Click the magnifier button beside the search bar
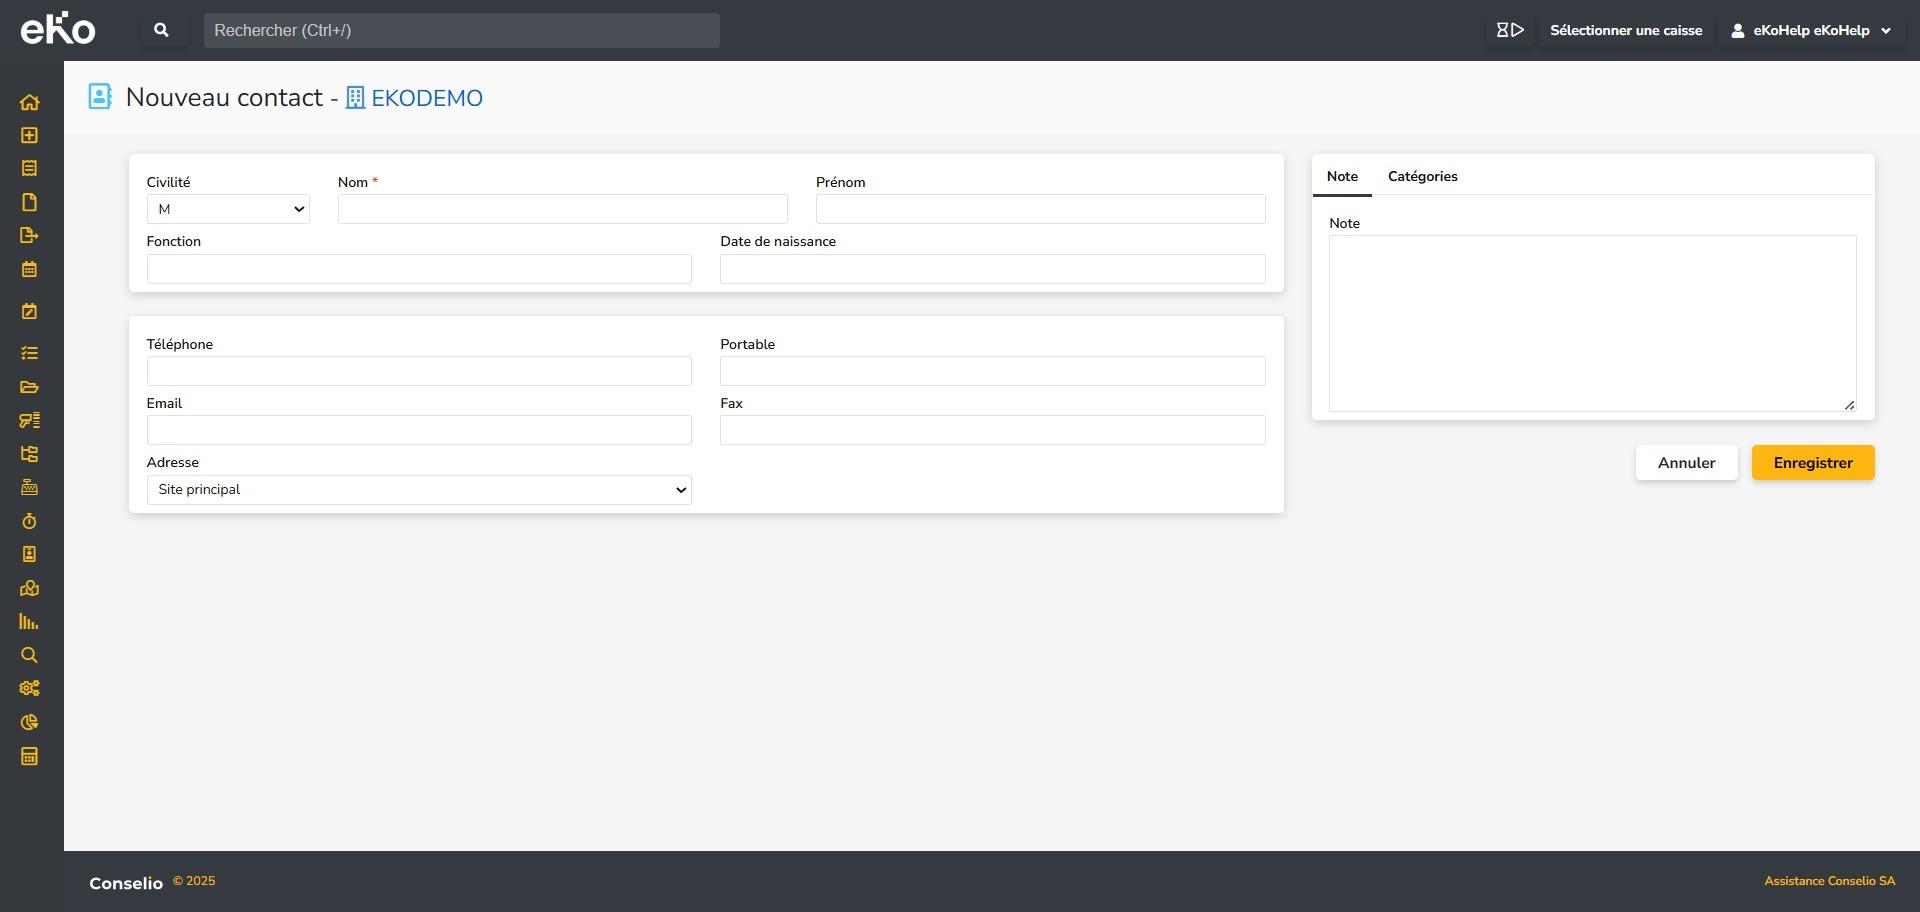The height and width of the screenshot is (912, 1920). click(x=161, y=30)
